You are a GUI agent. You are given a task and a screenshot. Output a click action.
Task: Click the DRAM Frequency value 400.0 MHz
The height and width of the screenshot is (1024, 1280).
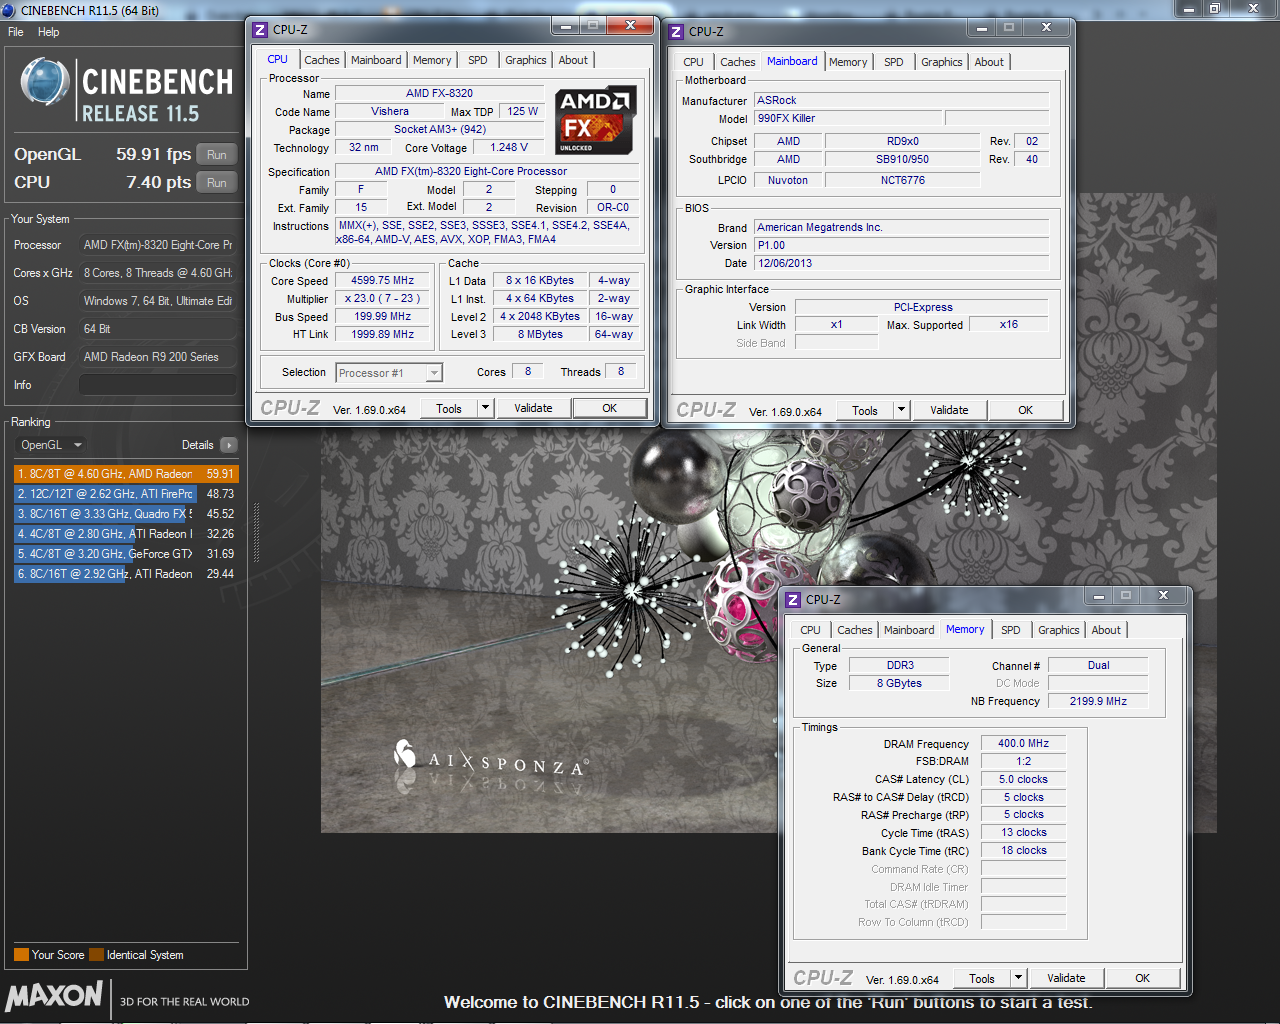(1023, 743)
